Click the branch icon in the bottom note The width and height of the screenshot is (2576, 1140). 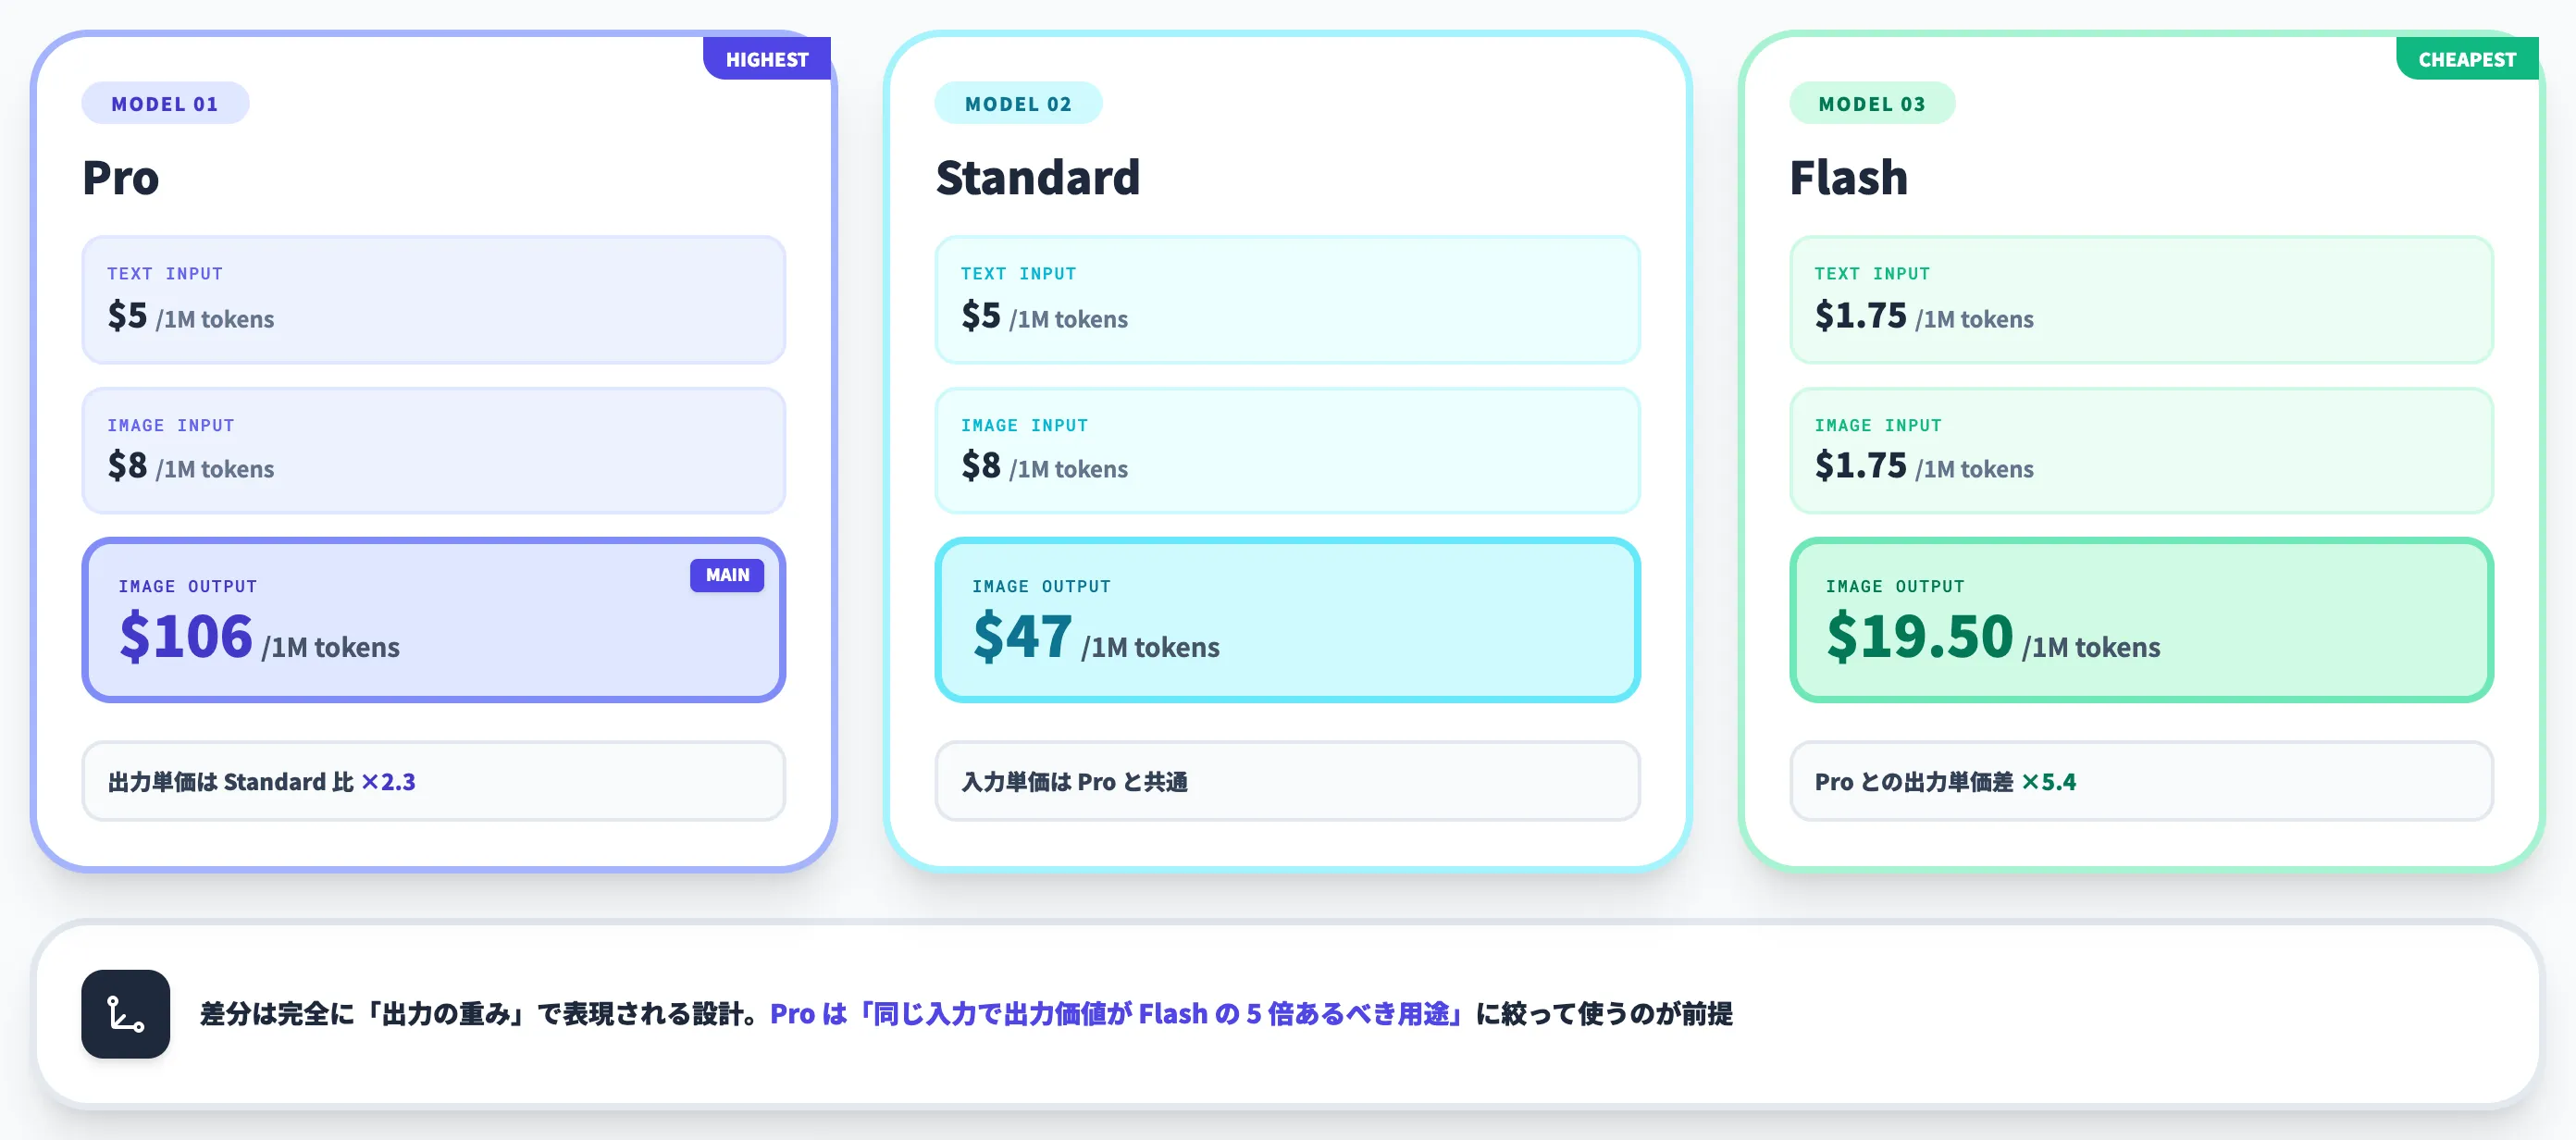pyautogui.click(x=126, y=1013)
